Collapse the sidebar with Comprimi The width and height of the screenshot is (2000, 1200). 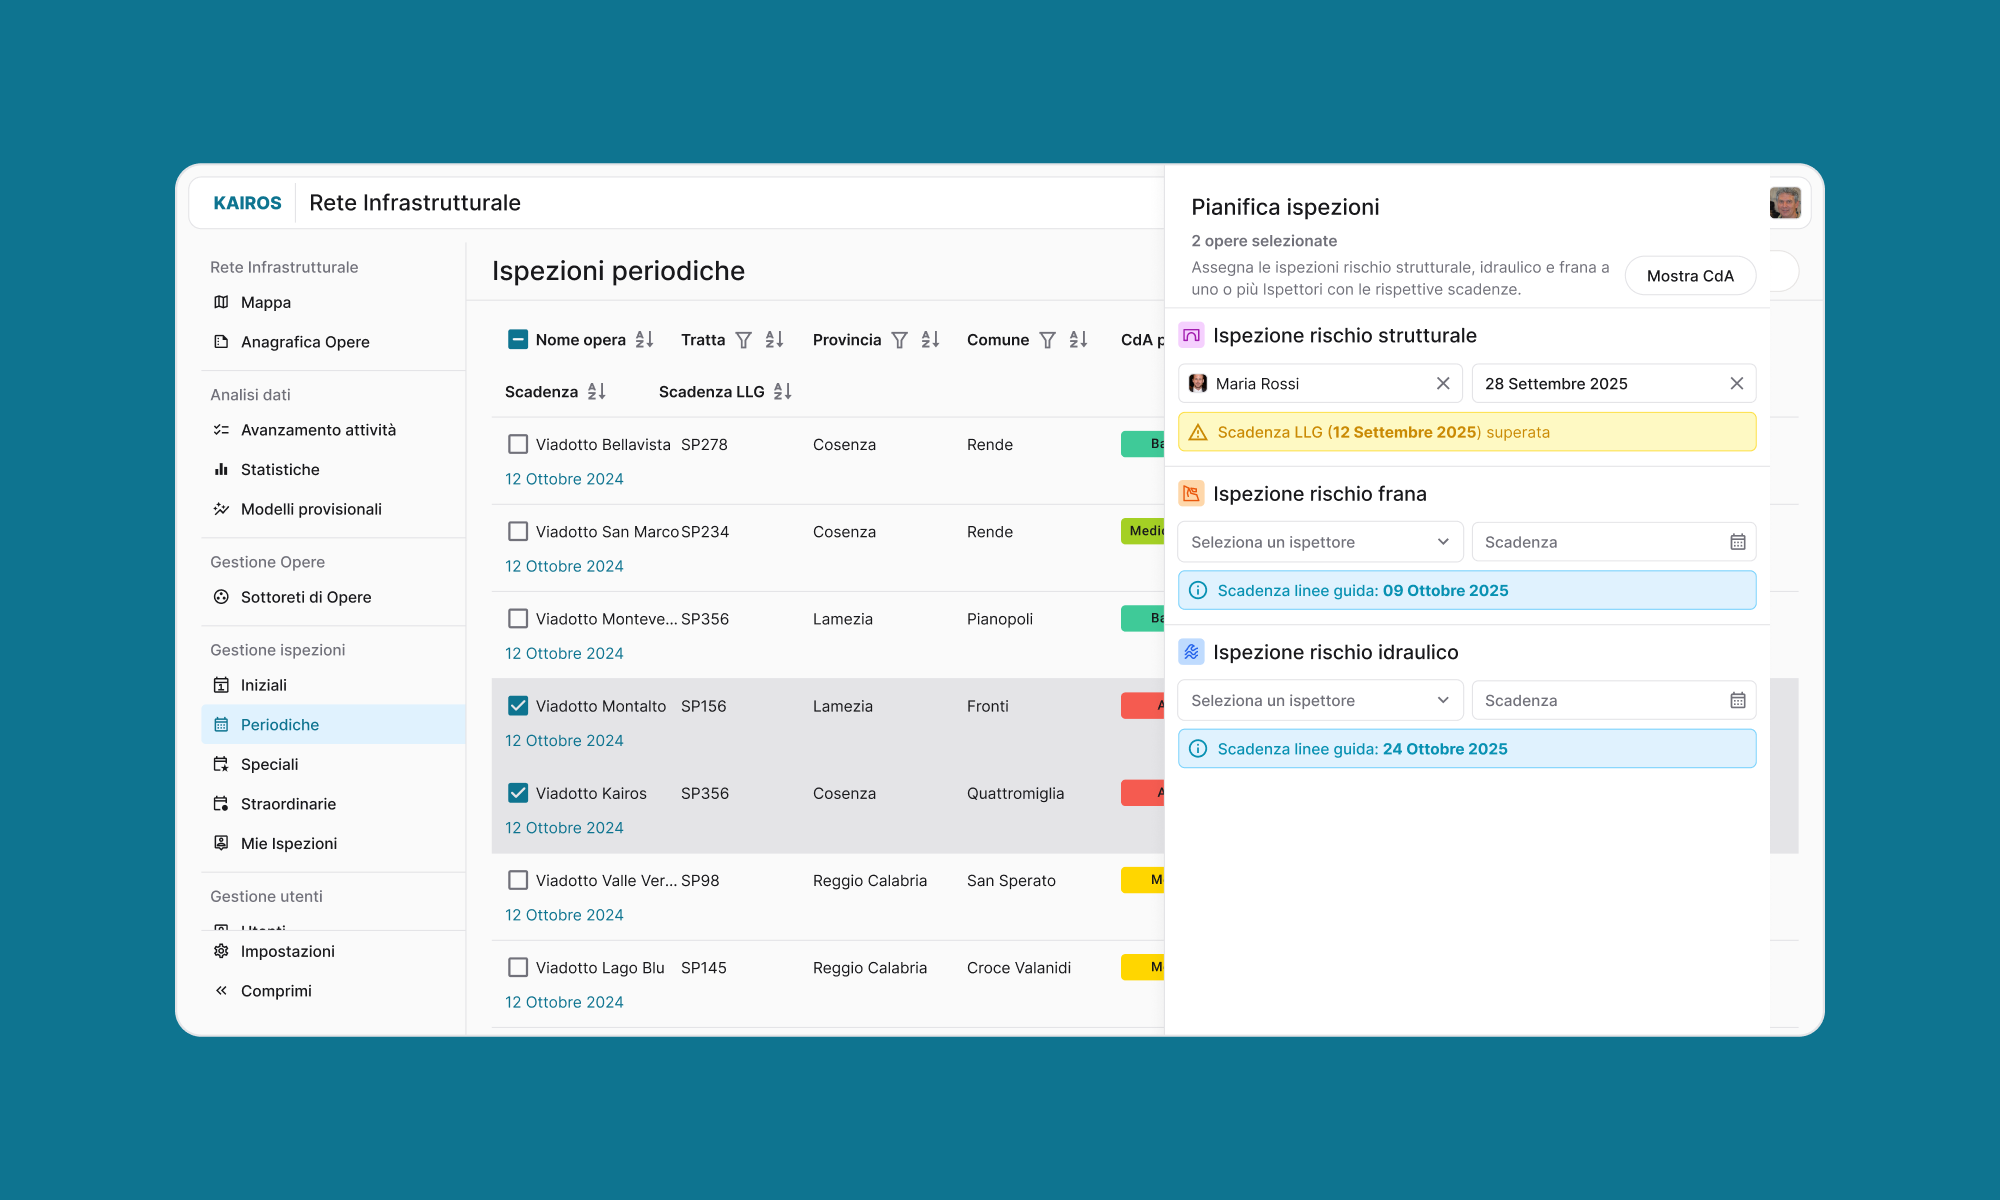click(275, 991)
